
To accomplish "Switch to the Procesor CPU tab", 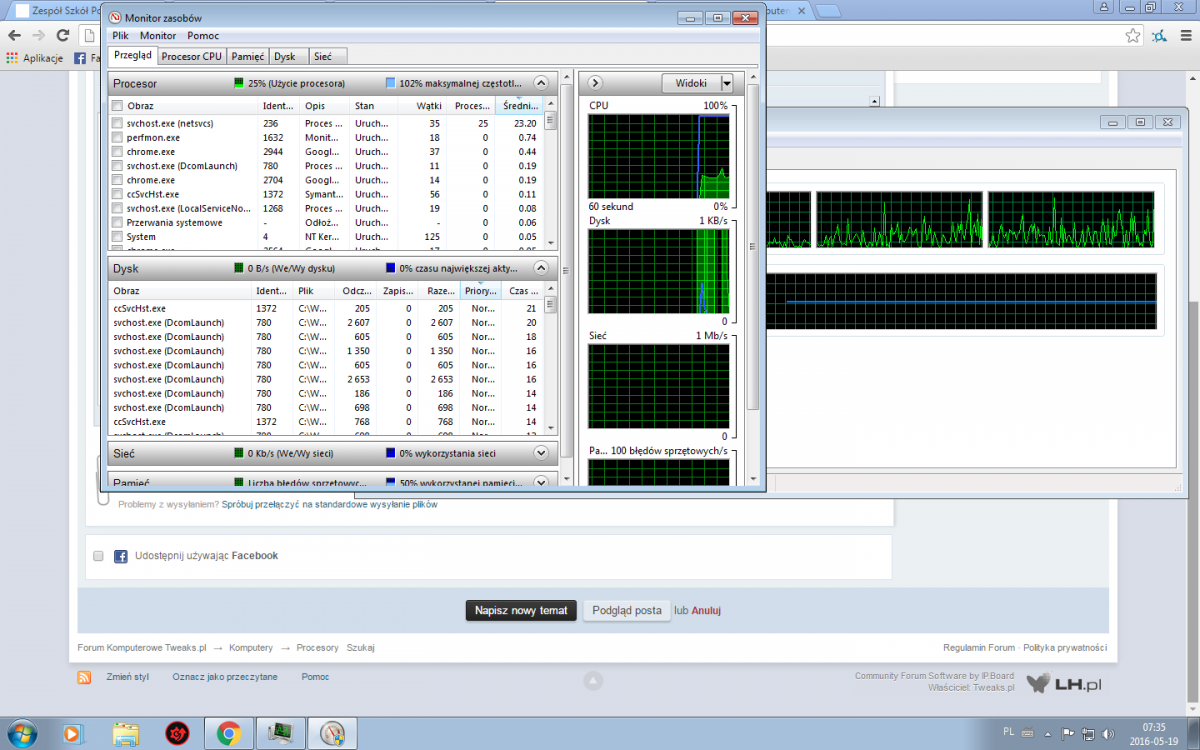I will pyautogui.click(x=191, y=56).
